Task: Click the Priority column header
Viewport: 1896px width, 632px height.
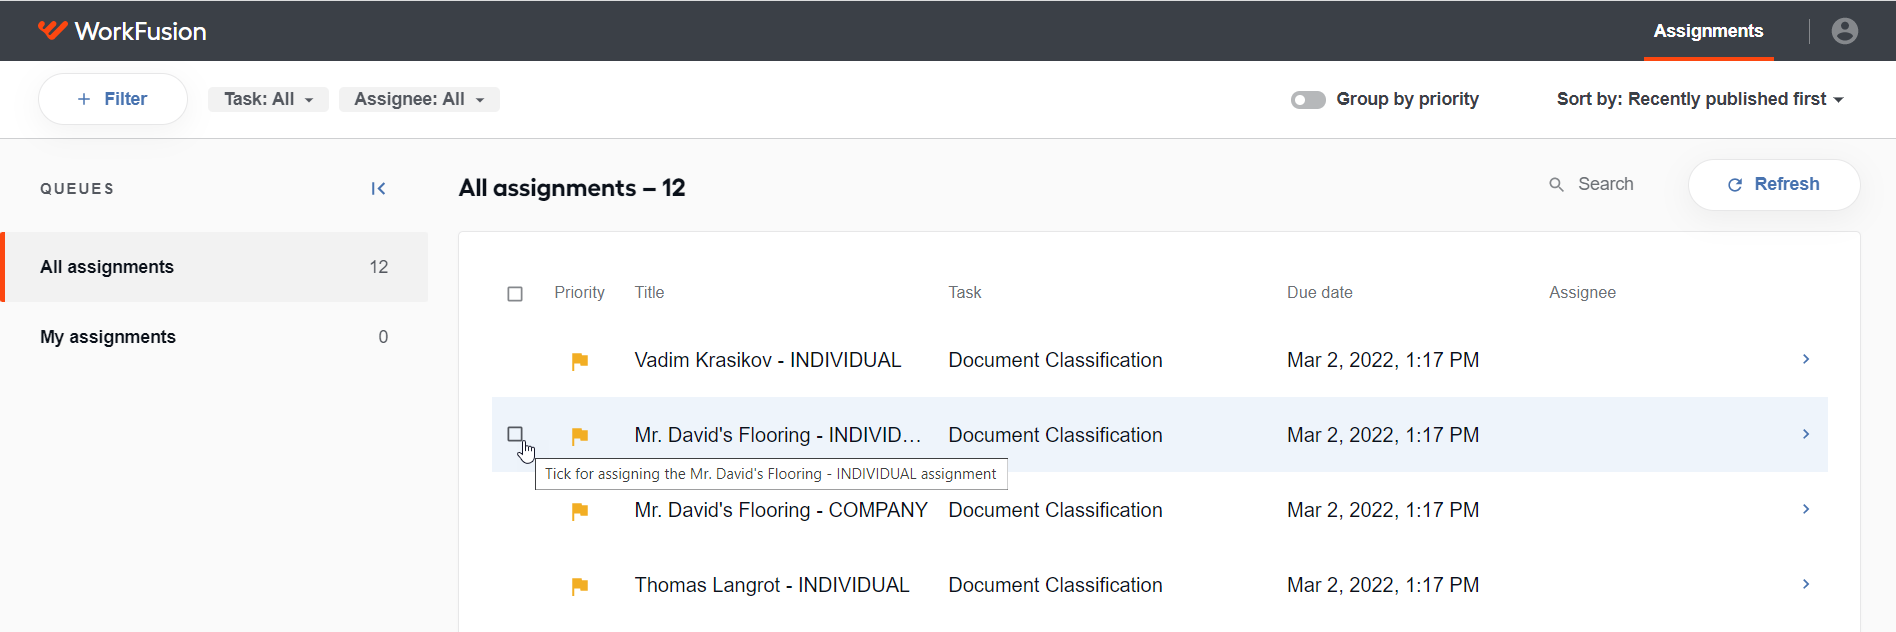Action: [x=579, y=292]
